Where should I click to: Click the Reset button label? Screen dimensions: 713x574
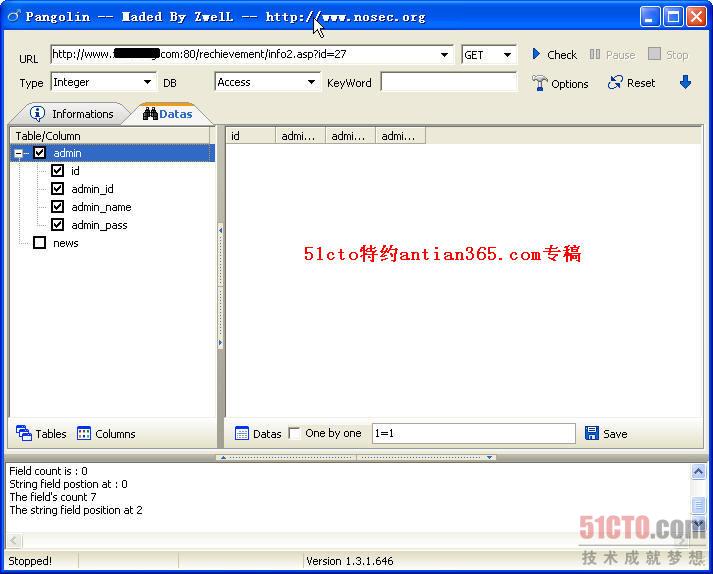pos(641,83)
